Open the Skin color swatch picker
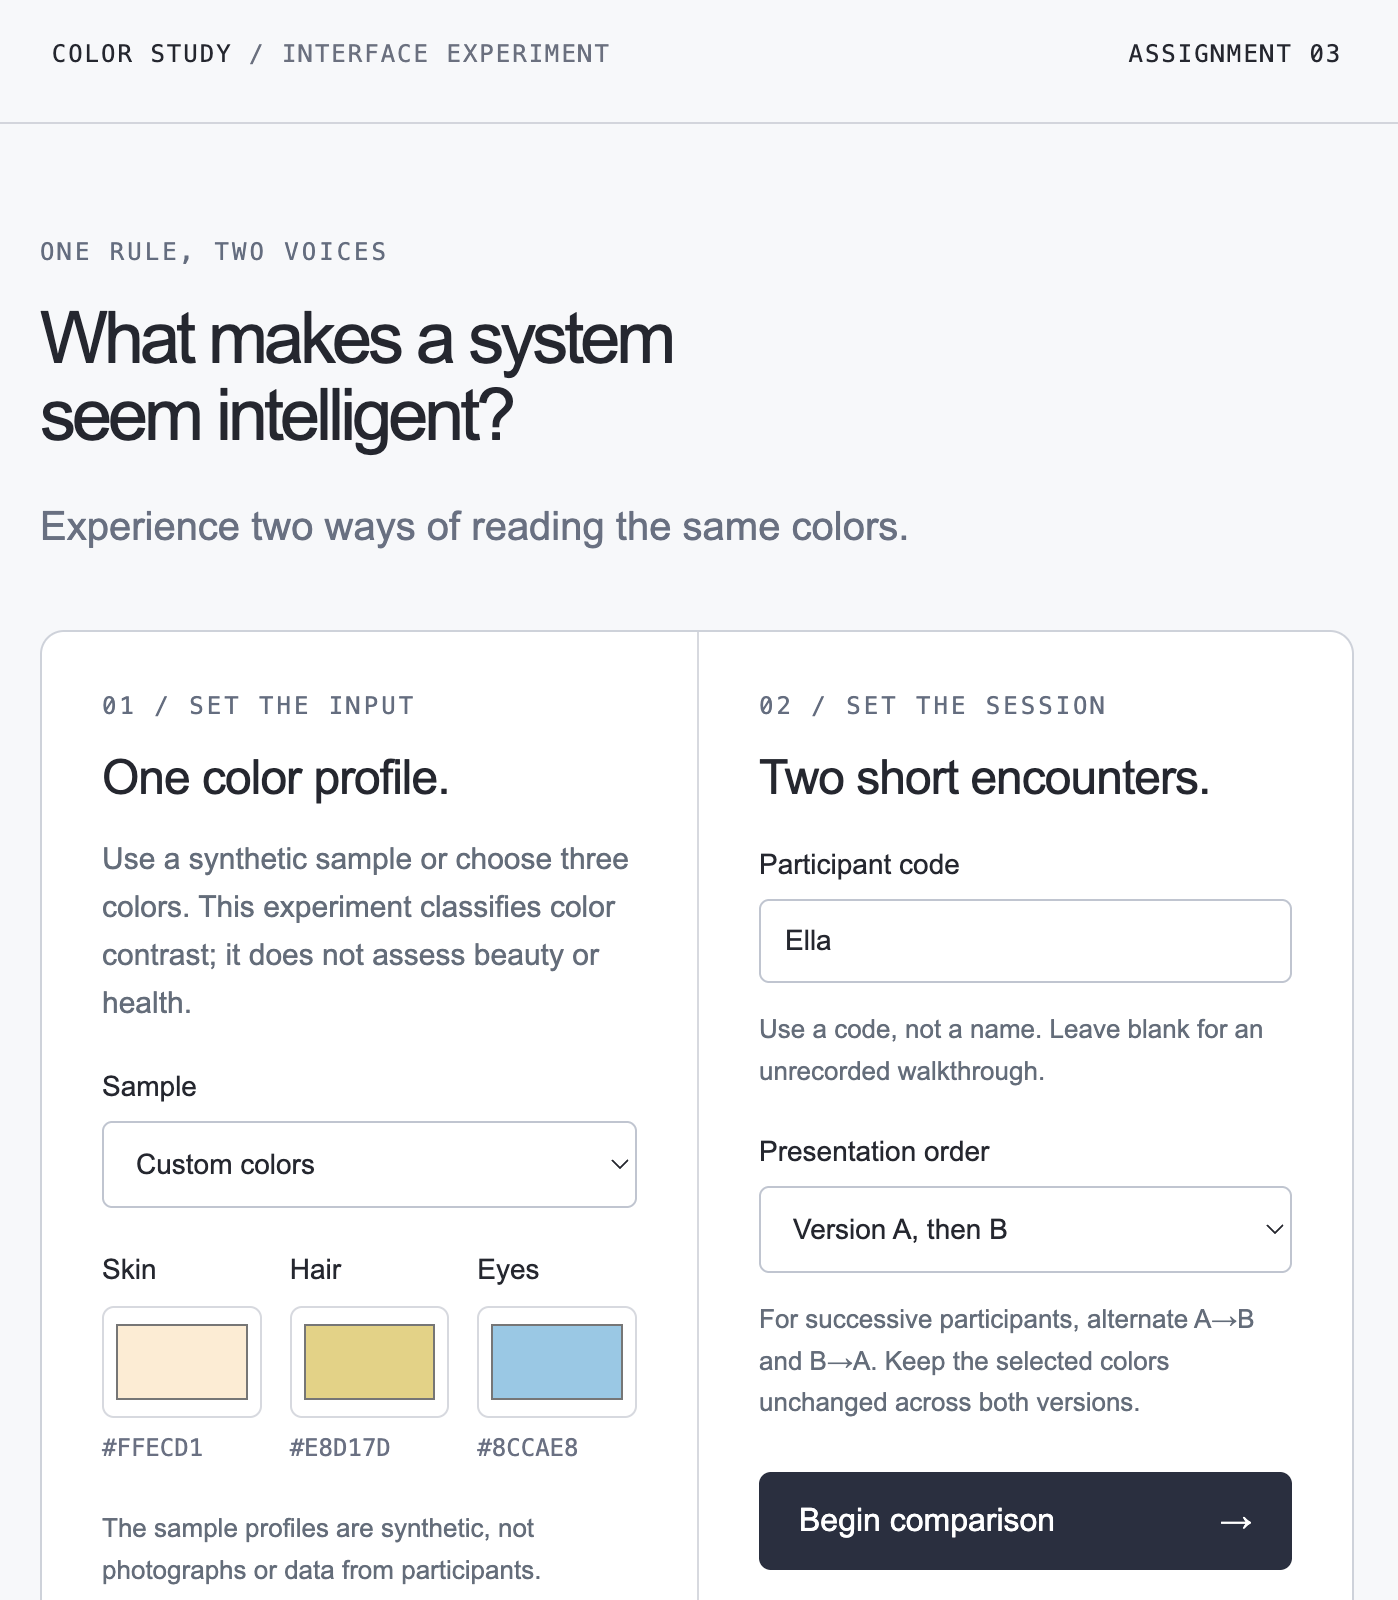This screenshot has width=1398, height=1600. click(182, 1362)
